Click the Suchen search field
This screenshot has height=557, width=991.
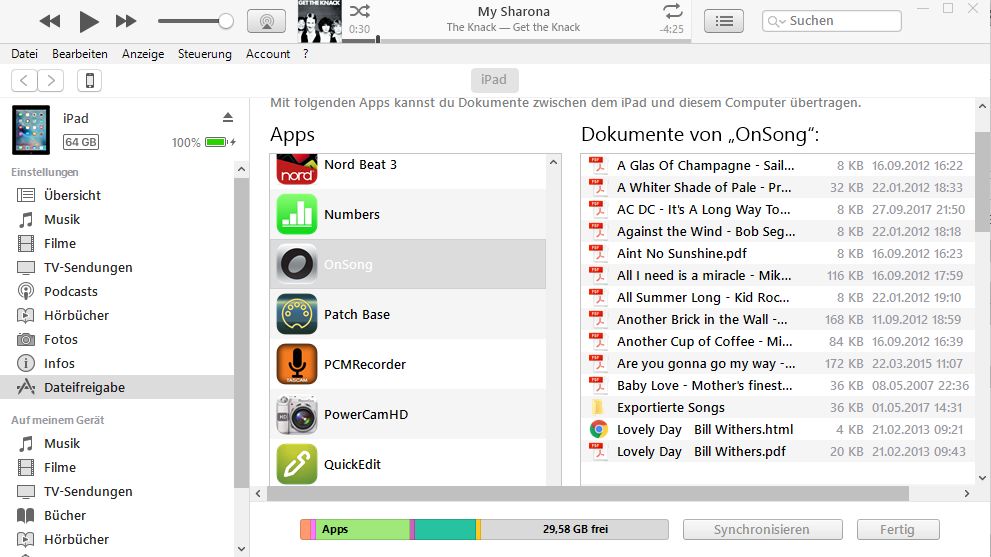pyautogui.click(x=832, y=21)
